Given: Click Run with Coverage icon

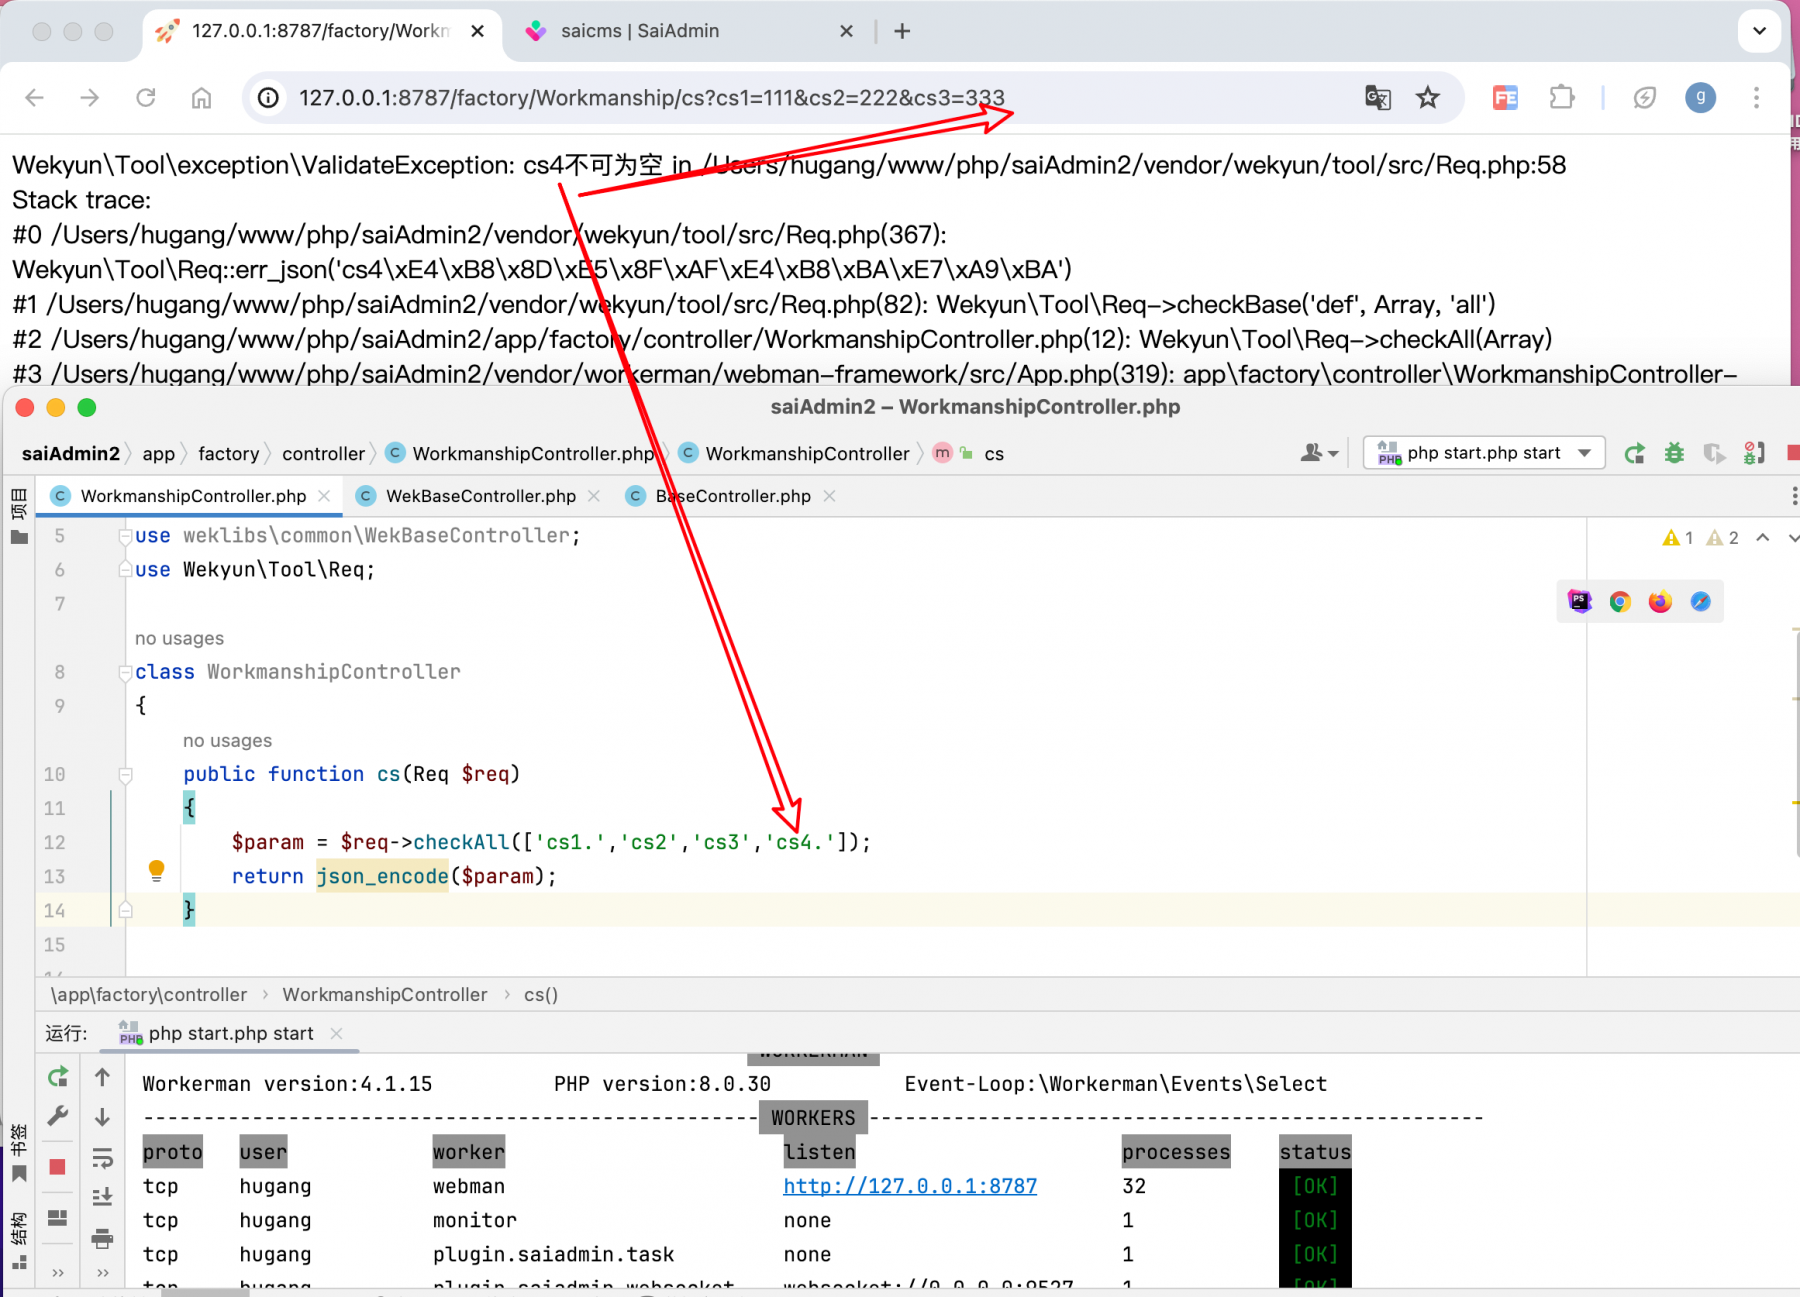Looking at the screenshot, I should point(1714,453).
